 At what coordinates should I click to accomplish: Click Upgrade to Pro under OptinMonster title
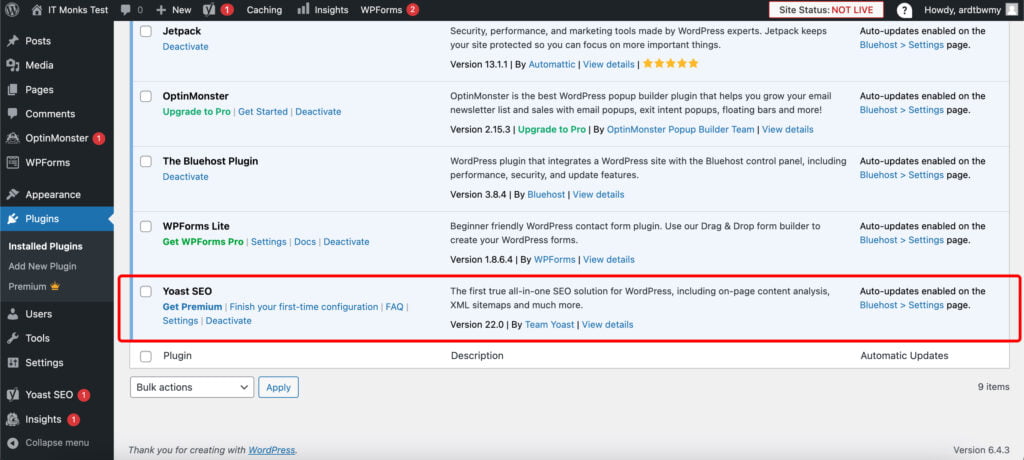coord(197,112)
